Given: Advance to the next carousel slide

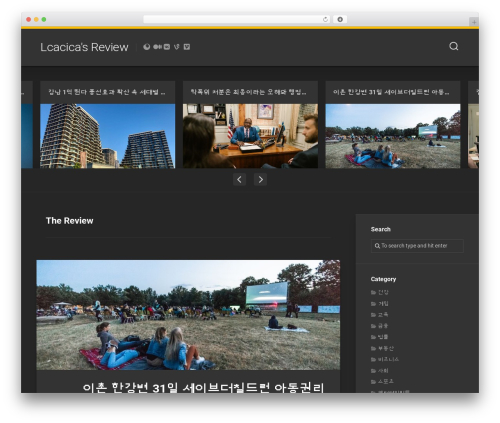Looking at the screenshot, I should (x=260, y=179).
